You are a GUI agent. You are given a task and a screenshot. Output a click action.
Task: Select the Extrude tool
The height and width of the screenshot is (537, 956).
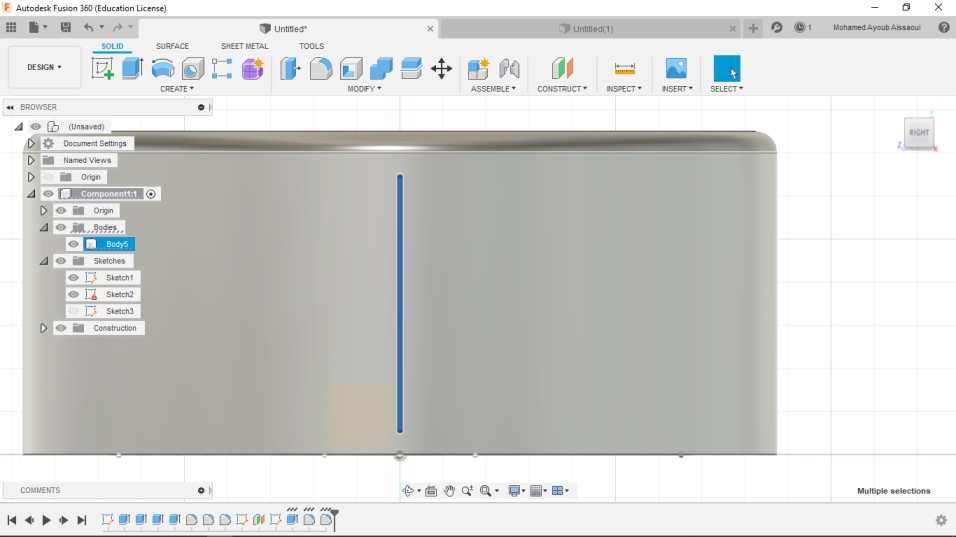point(132,68)
